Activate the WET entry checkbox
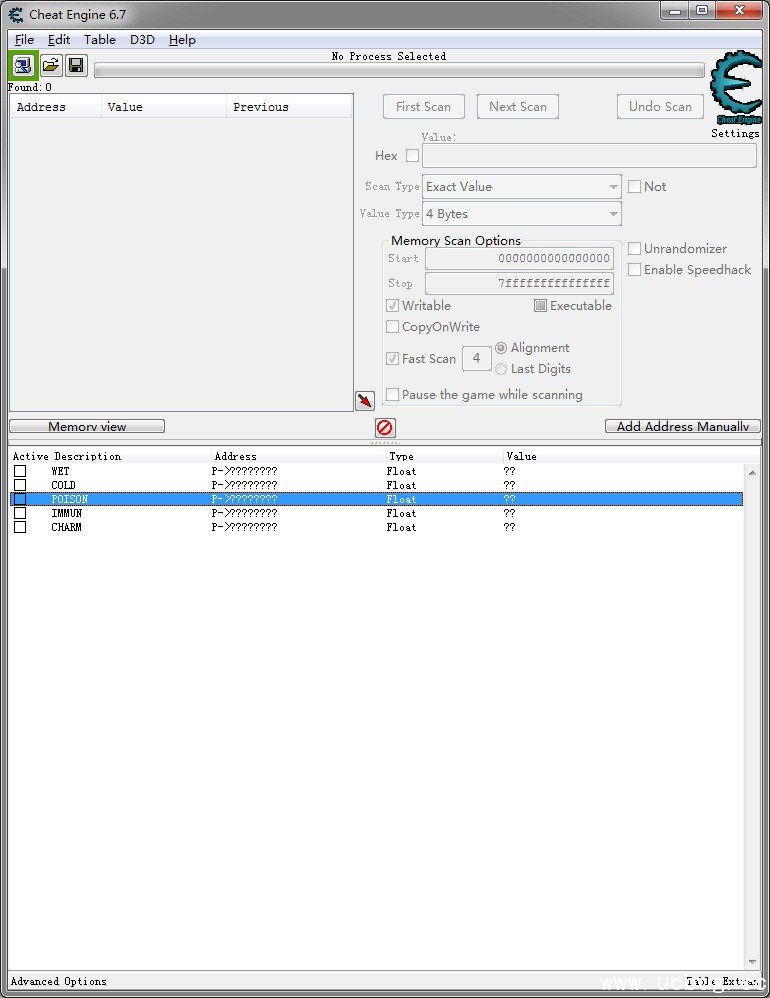This screenshot has width=770, height=998. click(x=20, y=471)
